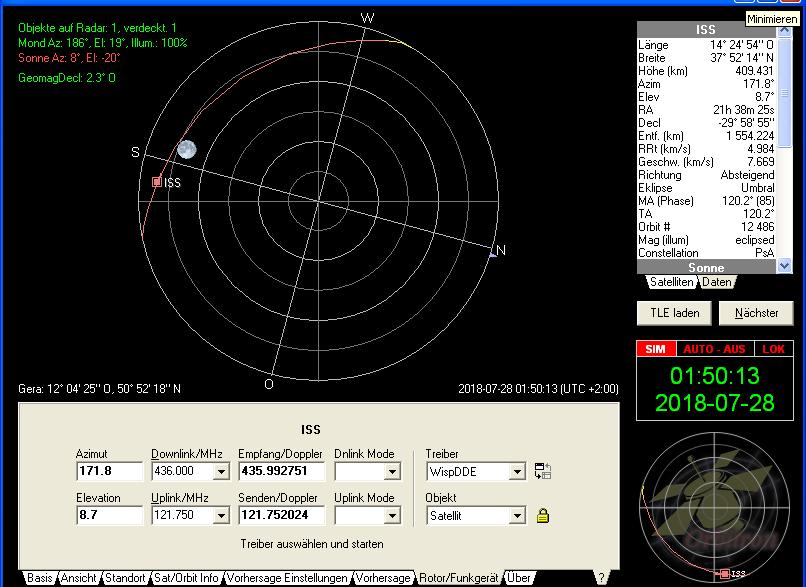This screenshot has width=806, height=587.
Task: Expand the Treiber driver dropdown
Action: [516, 471]
